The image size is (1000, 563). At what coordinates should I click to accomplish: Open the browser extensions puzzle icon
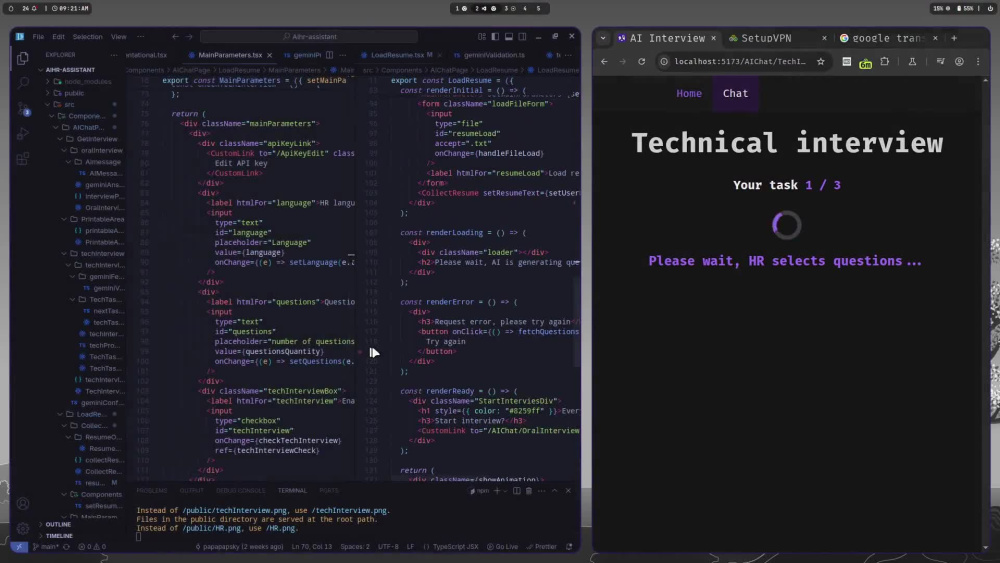click(885, 61)
